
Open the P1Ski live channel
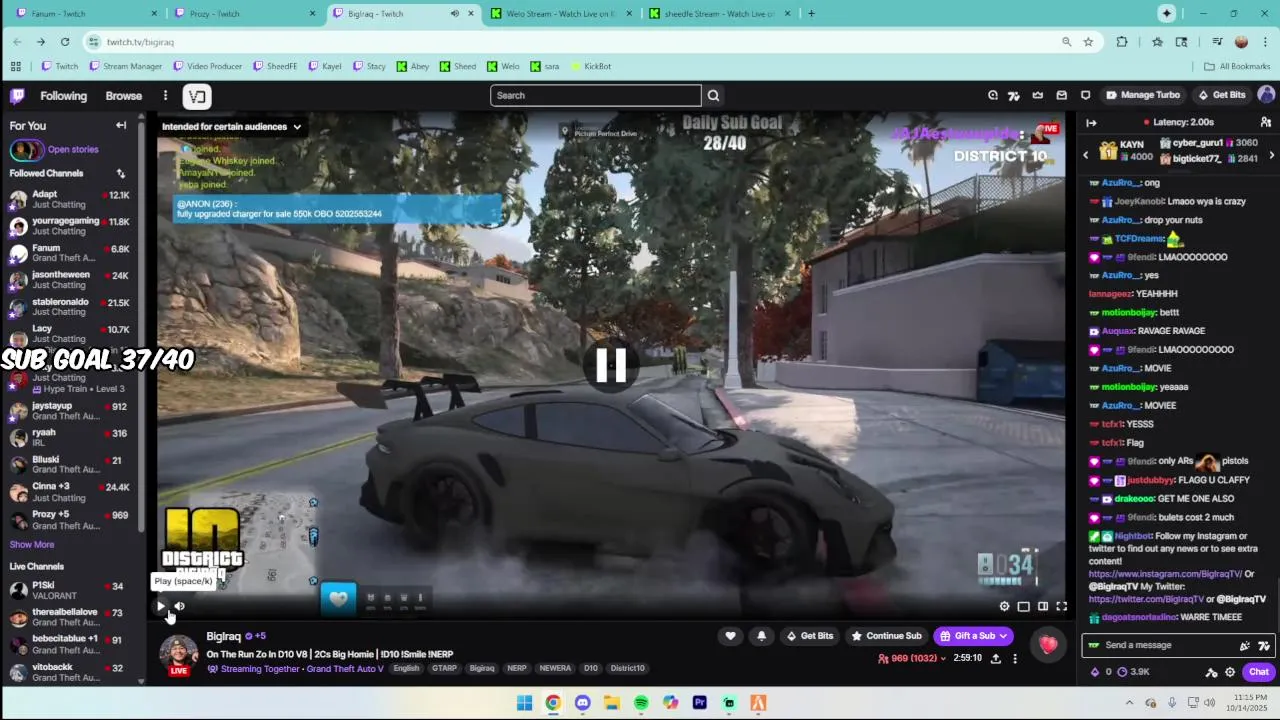pyautogui.click(x=70, y=590)
